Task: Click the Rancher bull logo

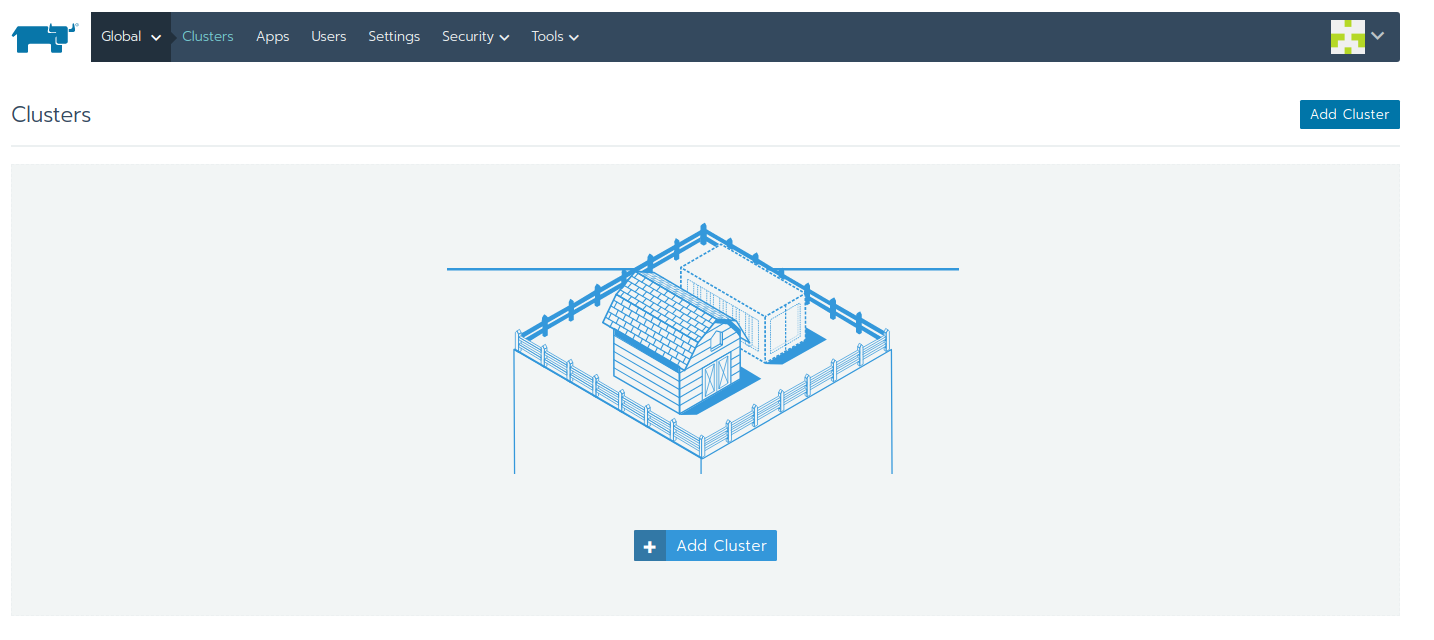Action: tap(44, 37)
